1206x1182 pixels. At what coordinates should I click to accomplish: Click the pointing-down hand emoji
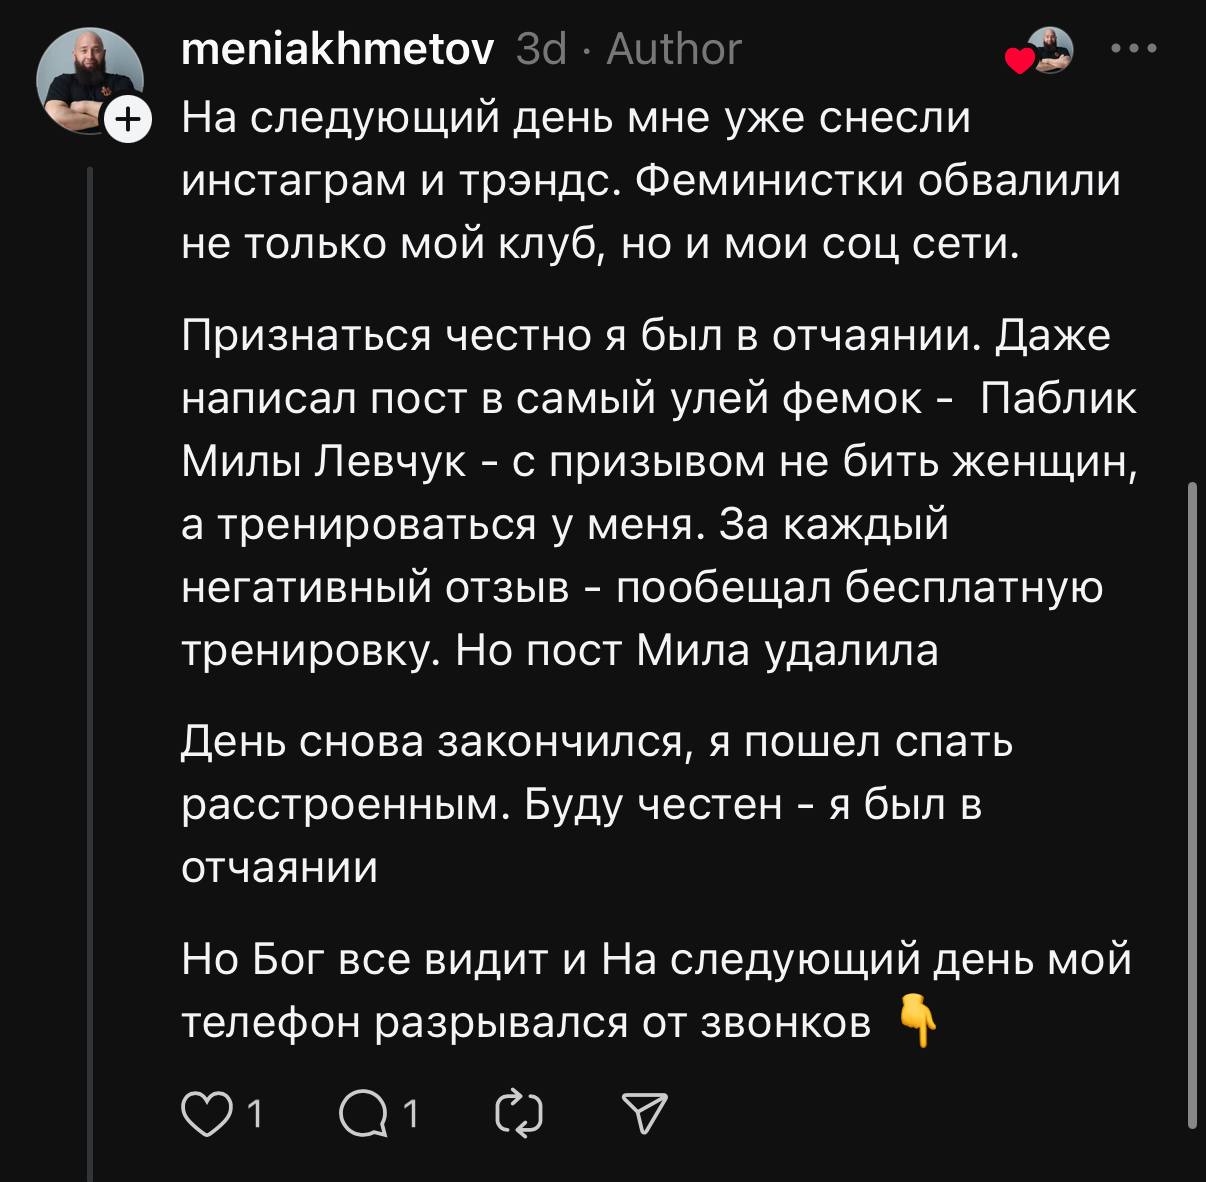pos(917,1021)
